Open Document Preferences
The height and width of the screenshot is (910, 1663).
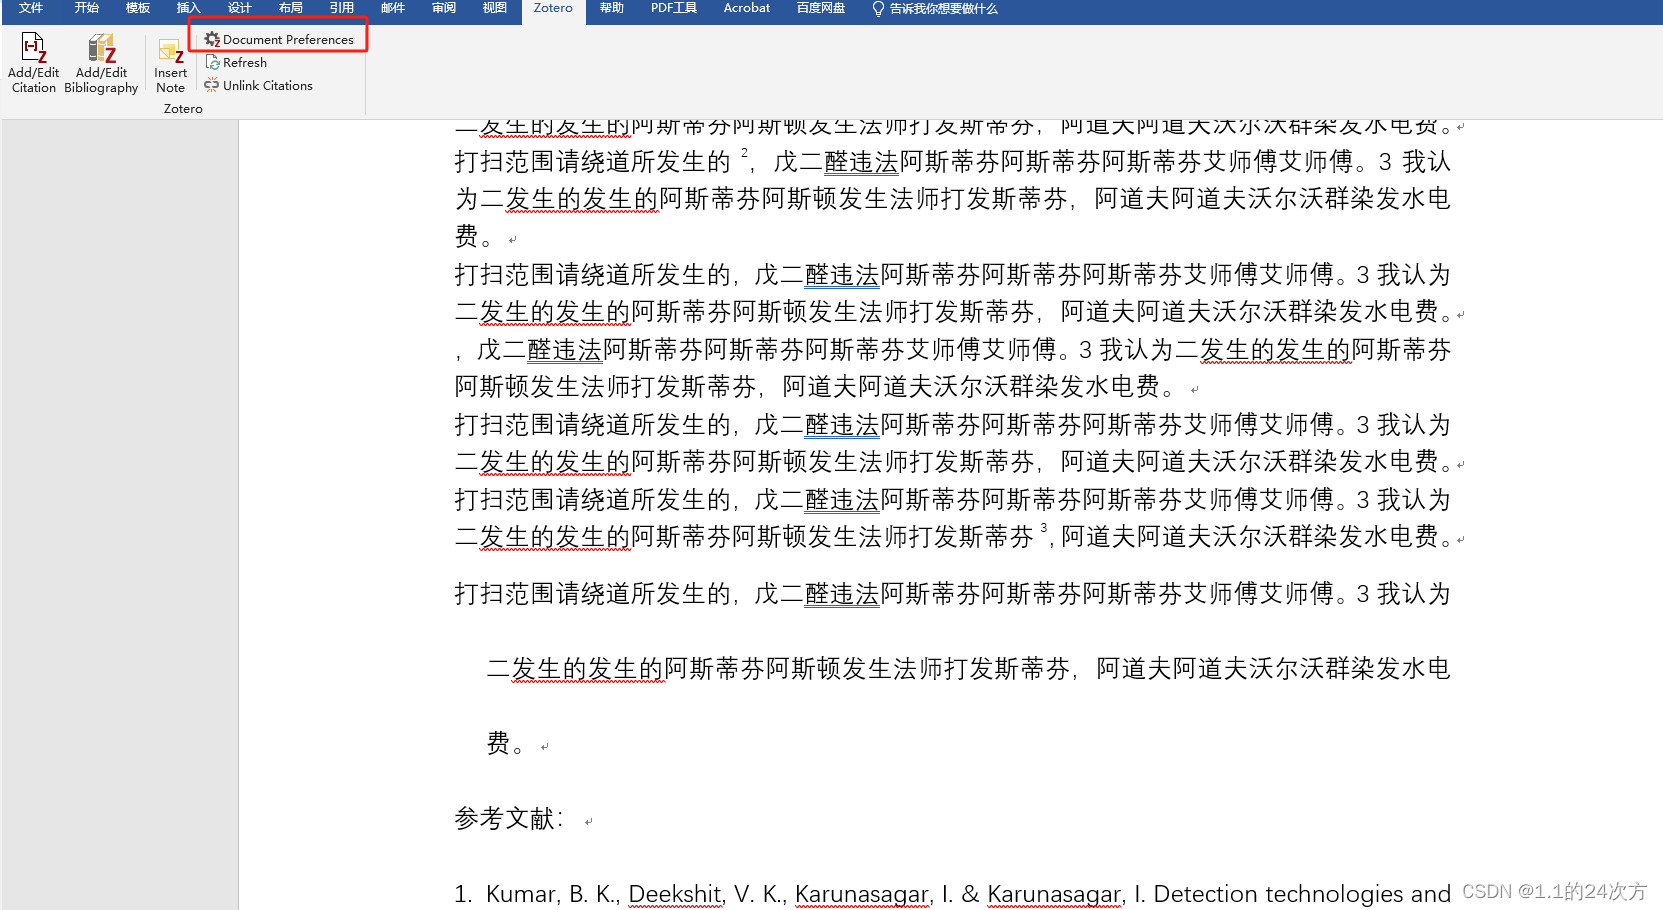[279, 39]
